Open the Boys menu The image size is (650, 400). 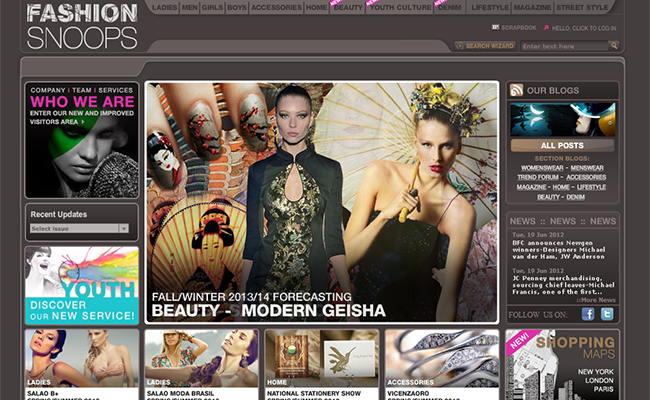click(x=237, y=7)
